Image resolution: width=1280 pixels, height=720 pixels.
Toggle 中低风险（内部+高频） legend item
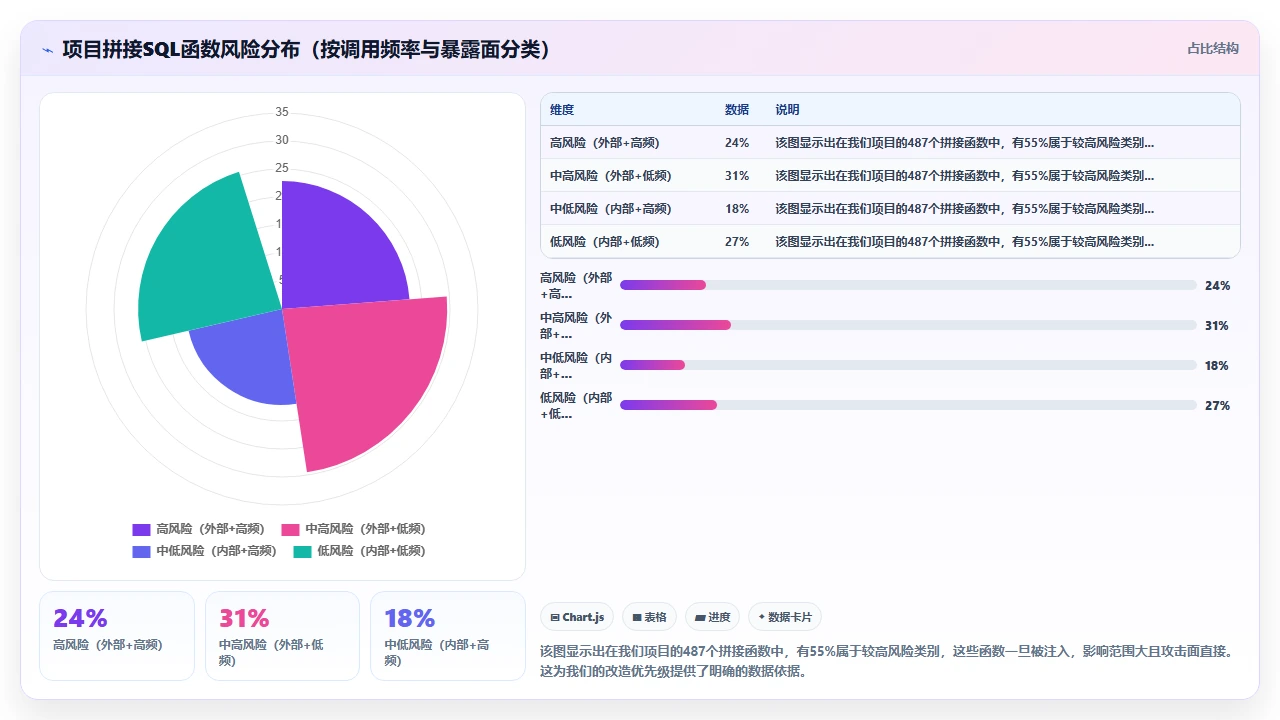pyautogui.click(x=204, y=551)
